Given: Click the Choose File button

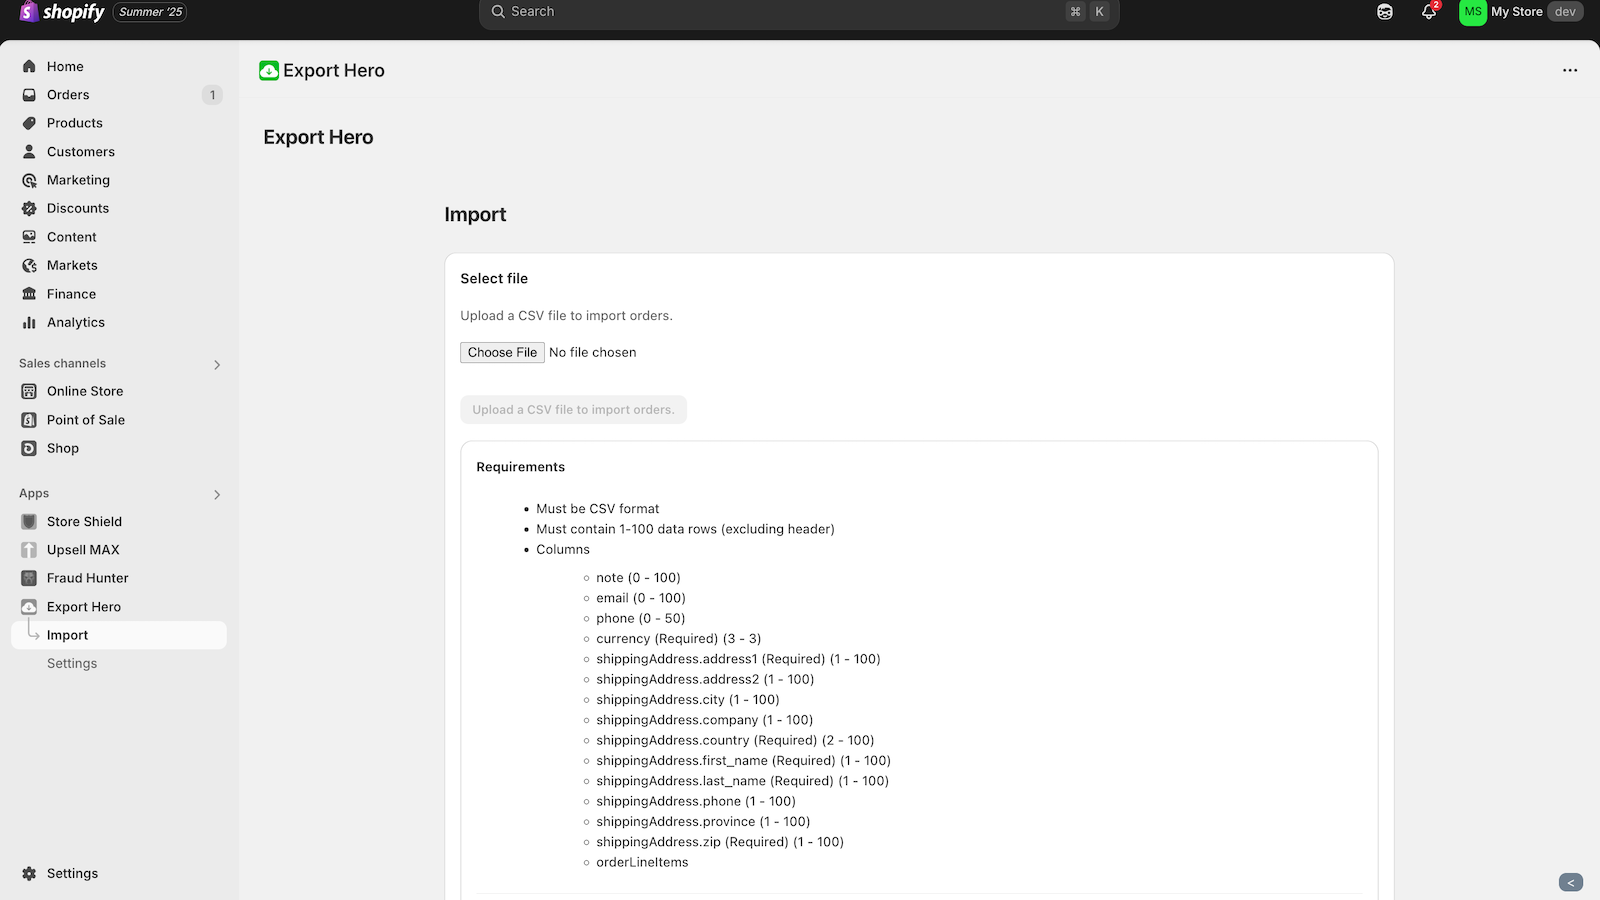Looking at the screenshot, I should click(502, 353).
